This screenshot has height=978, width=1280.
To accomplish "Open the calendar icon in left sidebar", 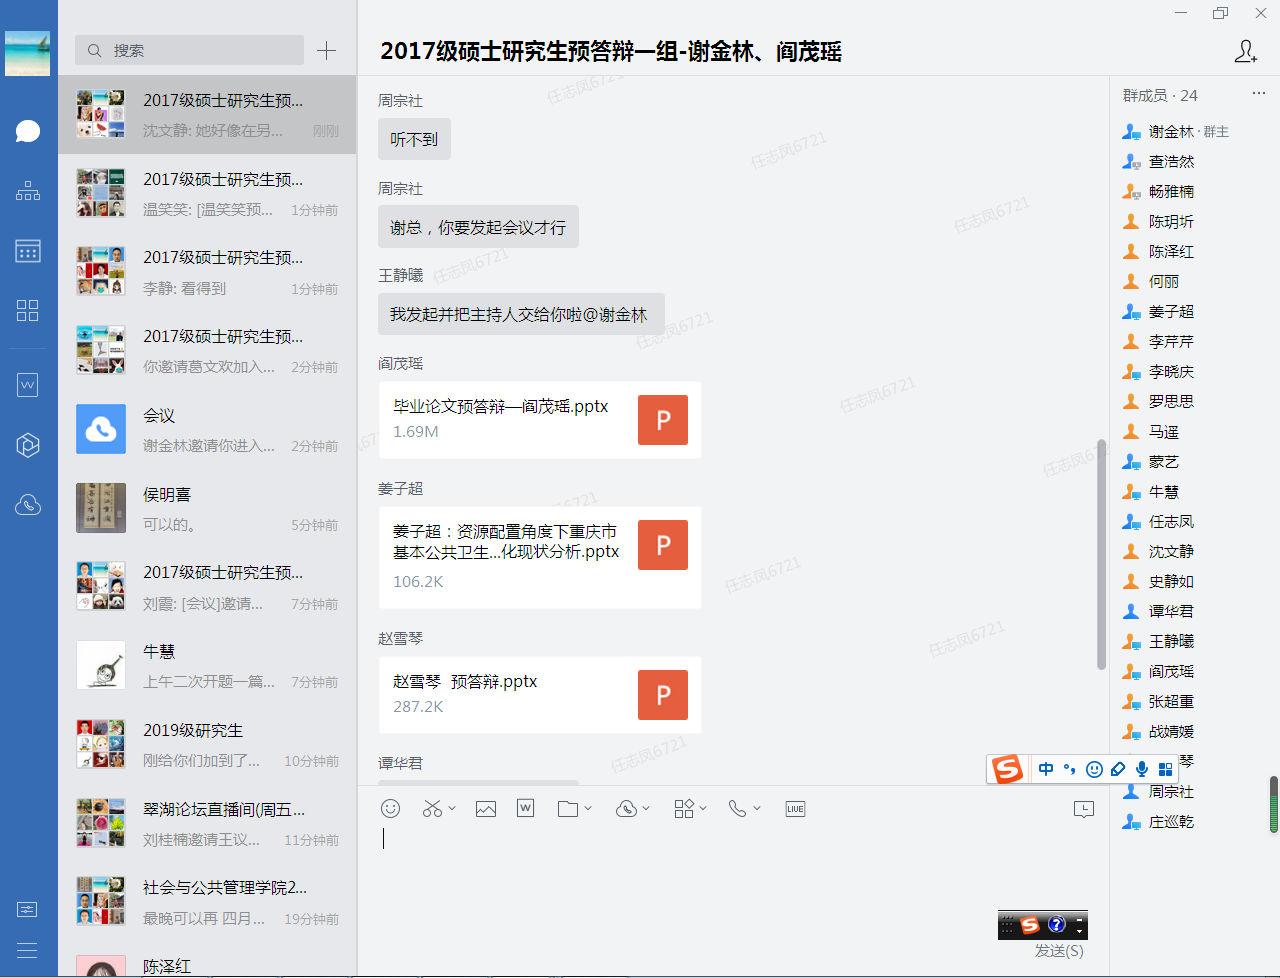I will pyautogui.click(x=28, y=251).
